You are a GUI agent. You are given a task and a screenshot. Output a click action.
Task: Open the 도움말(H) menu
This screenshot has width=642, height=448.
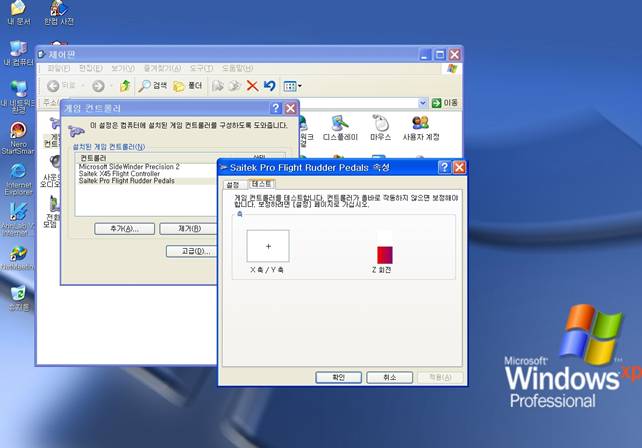pyautogui.click(x=237, y=68)
